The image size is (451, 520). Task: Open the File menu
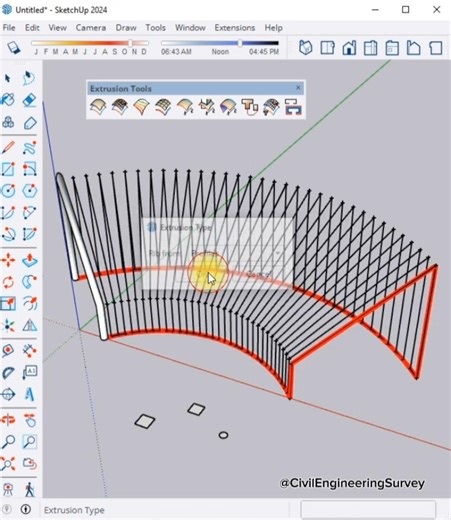click(x=9, y=28)
